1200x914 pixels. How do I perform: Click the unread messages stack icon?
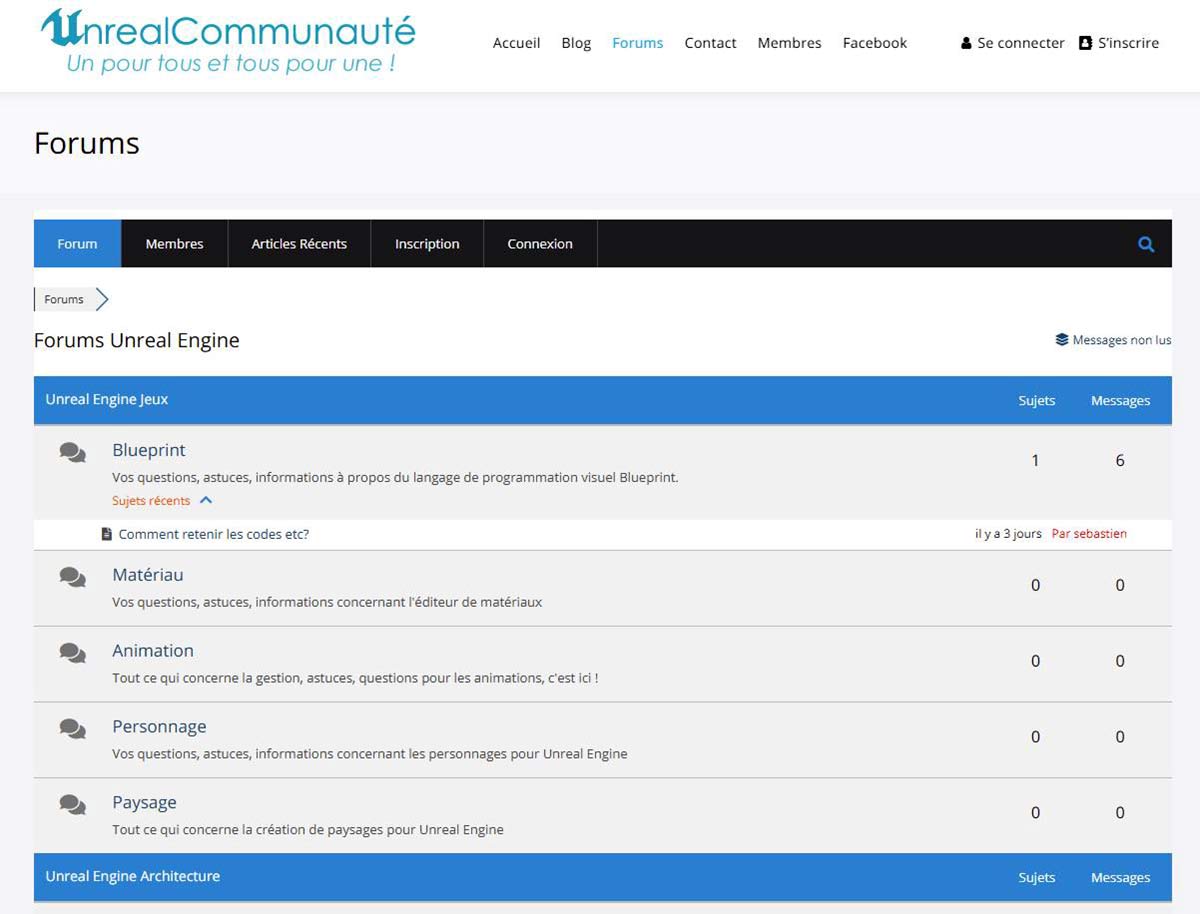(x=1062, y=340)
